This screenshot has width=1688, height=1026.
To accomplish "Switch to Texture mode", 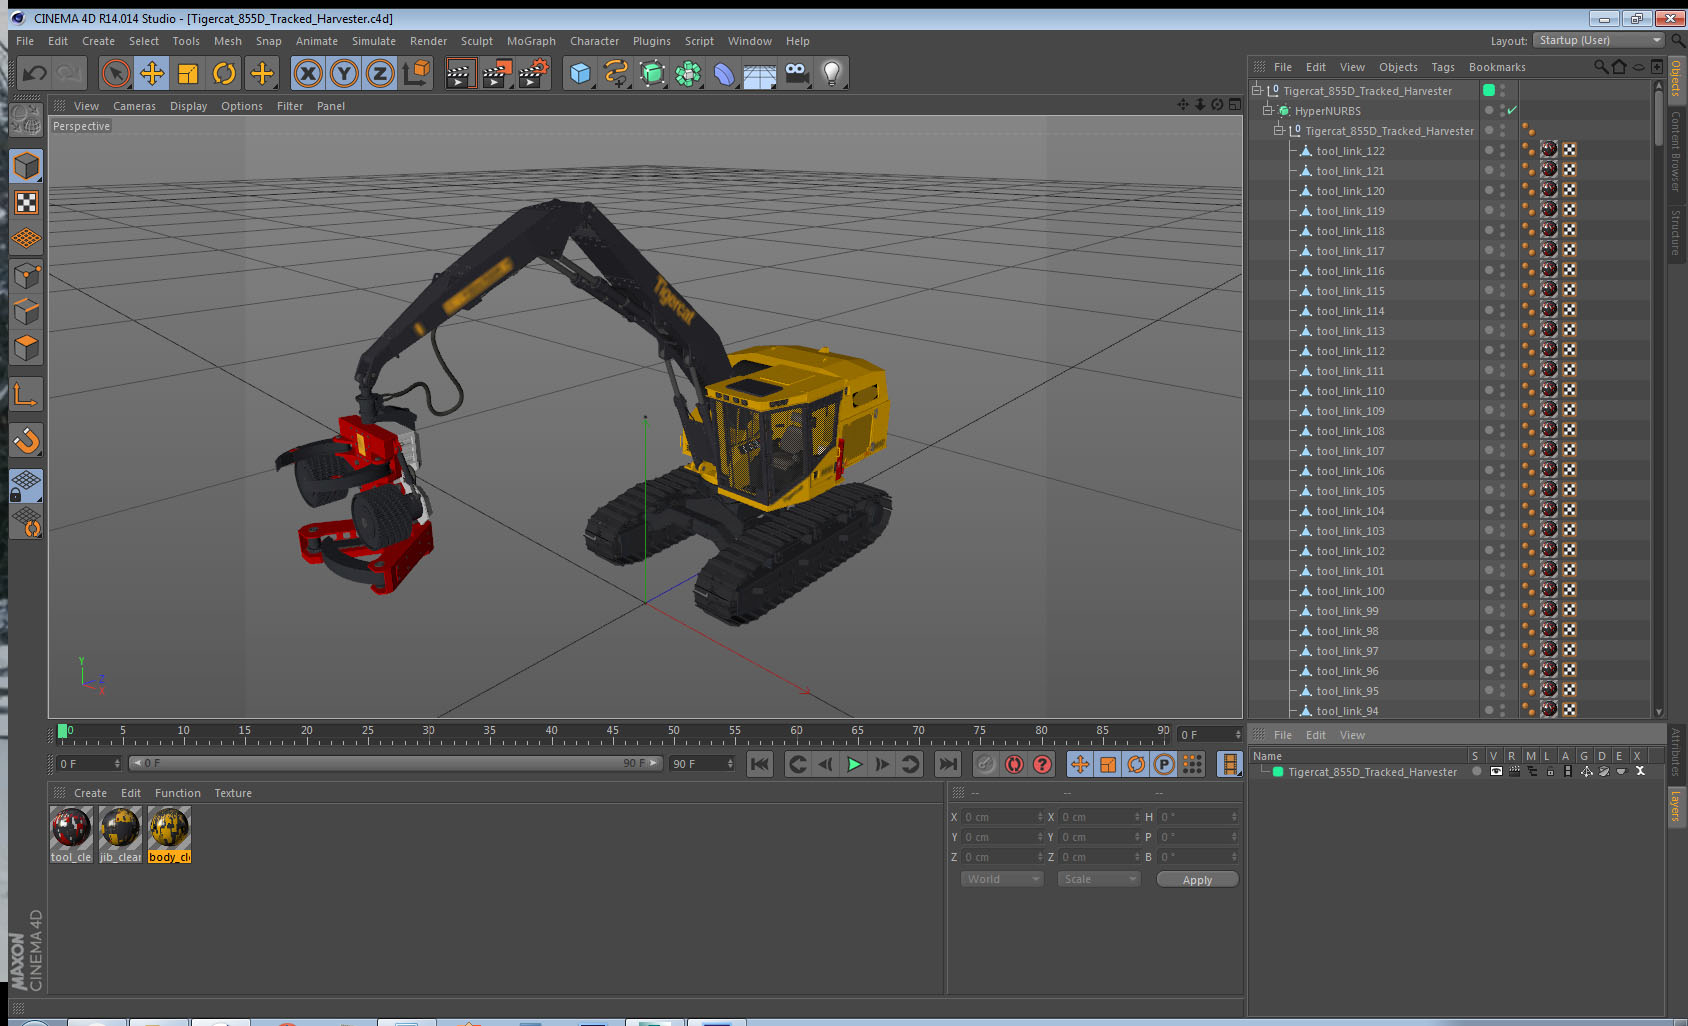I will click(27, 203).
